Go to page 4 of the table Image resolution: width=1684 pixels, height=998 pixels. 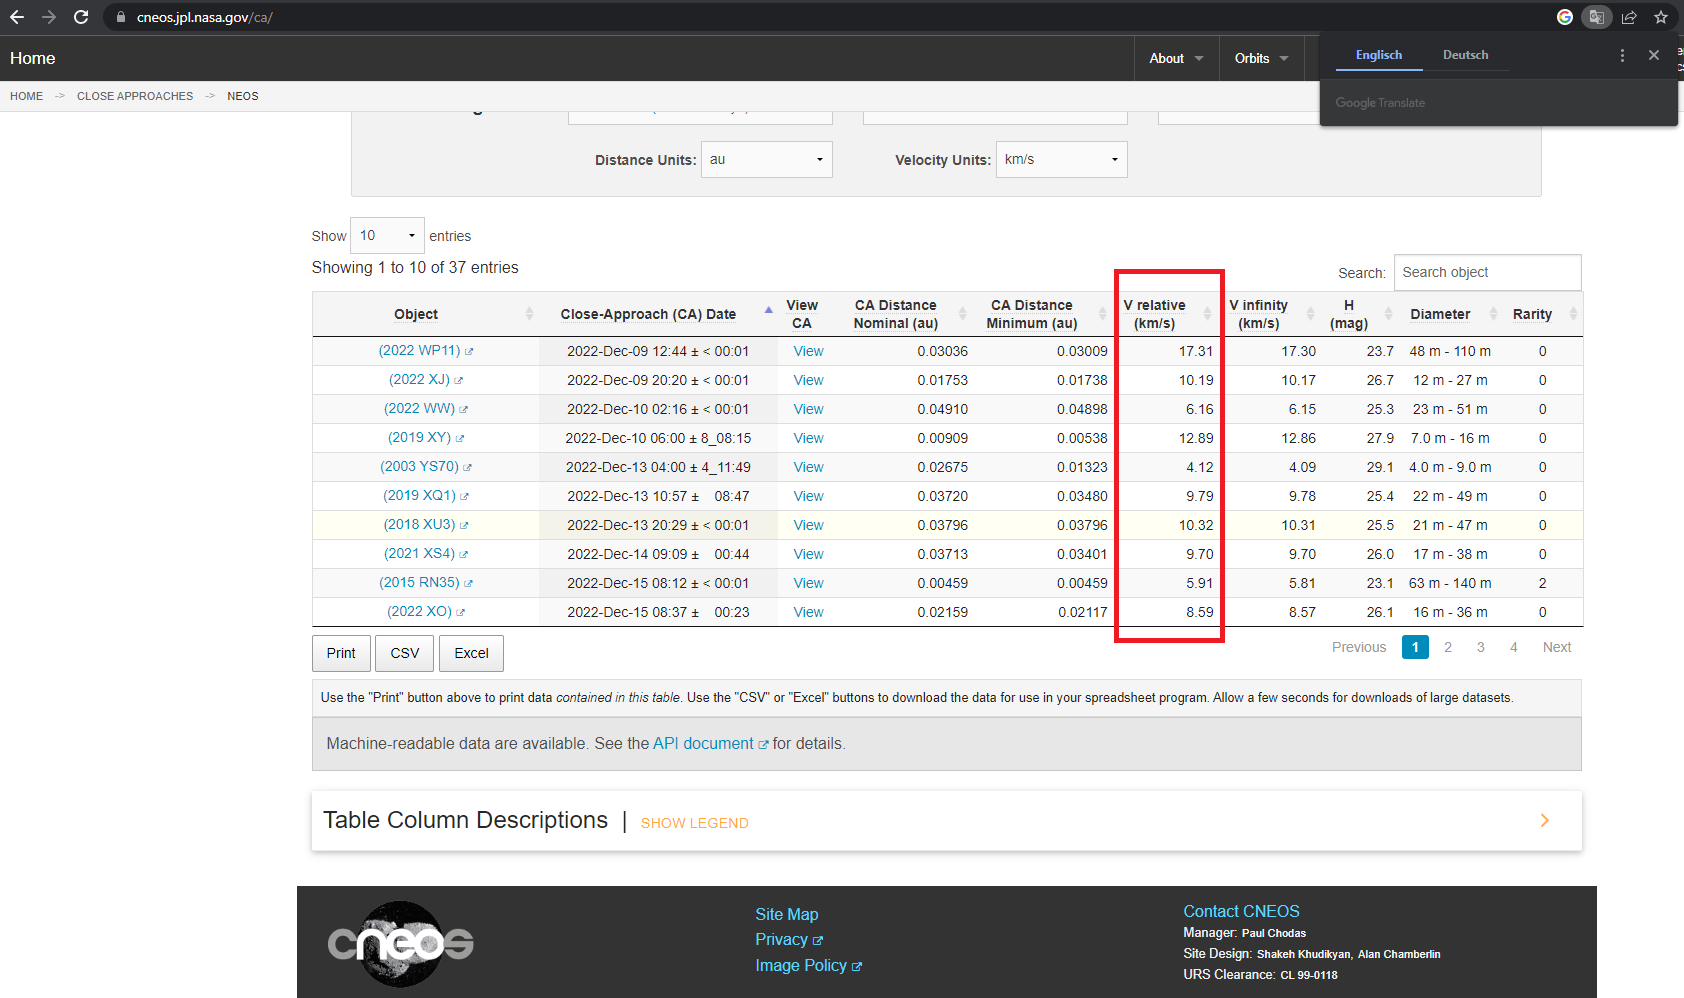pos(1514,648)
